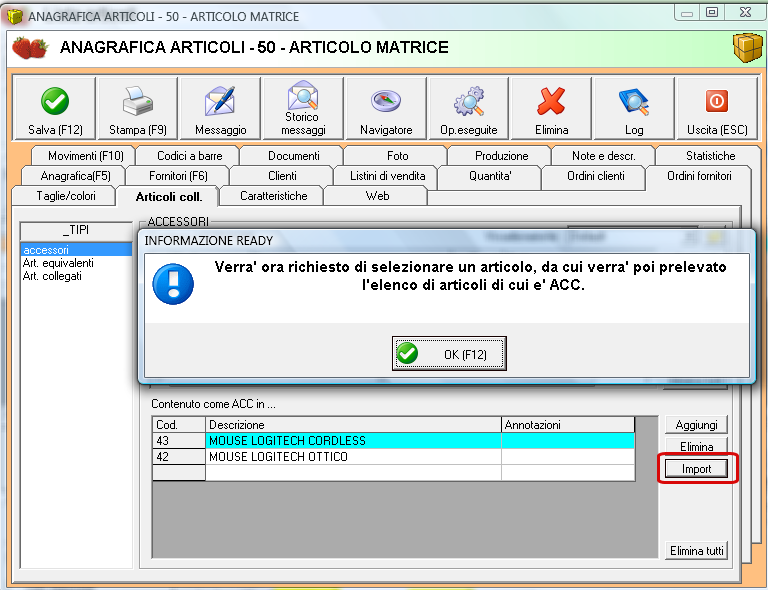Switch to the Clienti tab
The height and width of the screenshot is (590, 768).
[x=282, y=176]
